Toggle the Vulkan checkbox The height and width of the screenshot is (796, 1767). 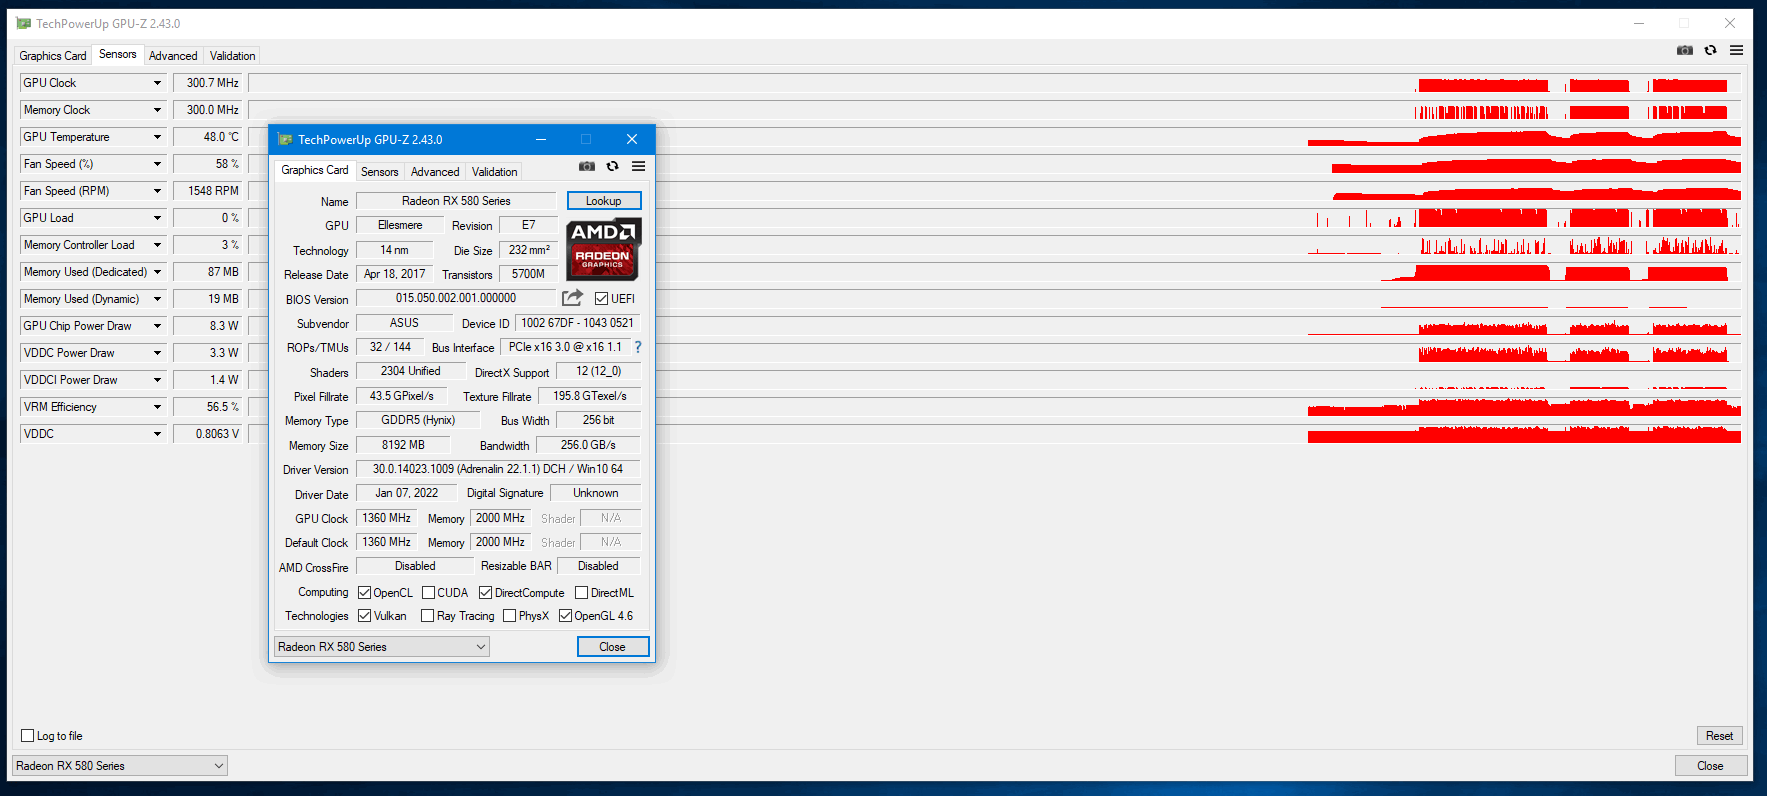pos(364,615)
